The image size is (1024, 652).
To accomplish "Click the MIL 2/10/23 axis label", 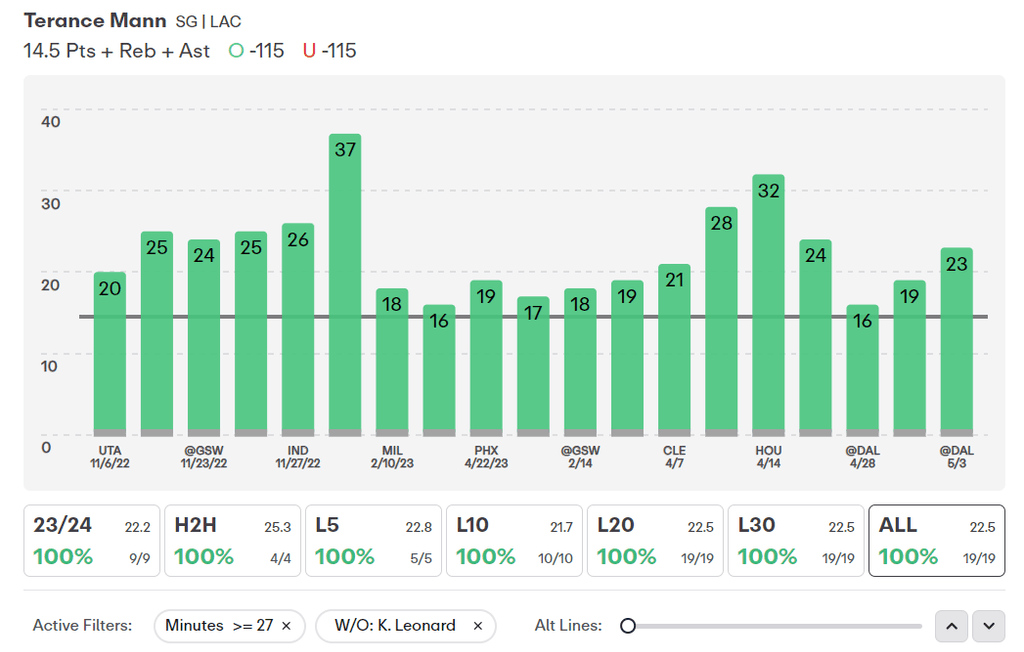I will (x=392, y=457).
